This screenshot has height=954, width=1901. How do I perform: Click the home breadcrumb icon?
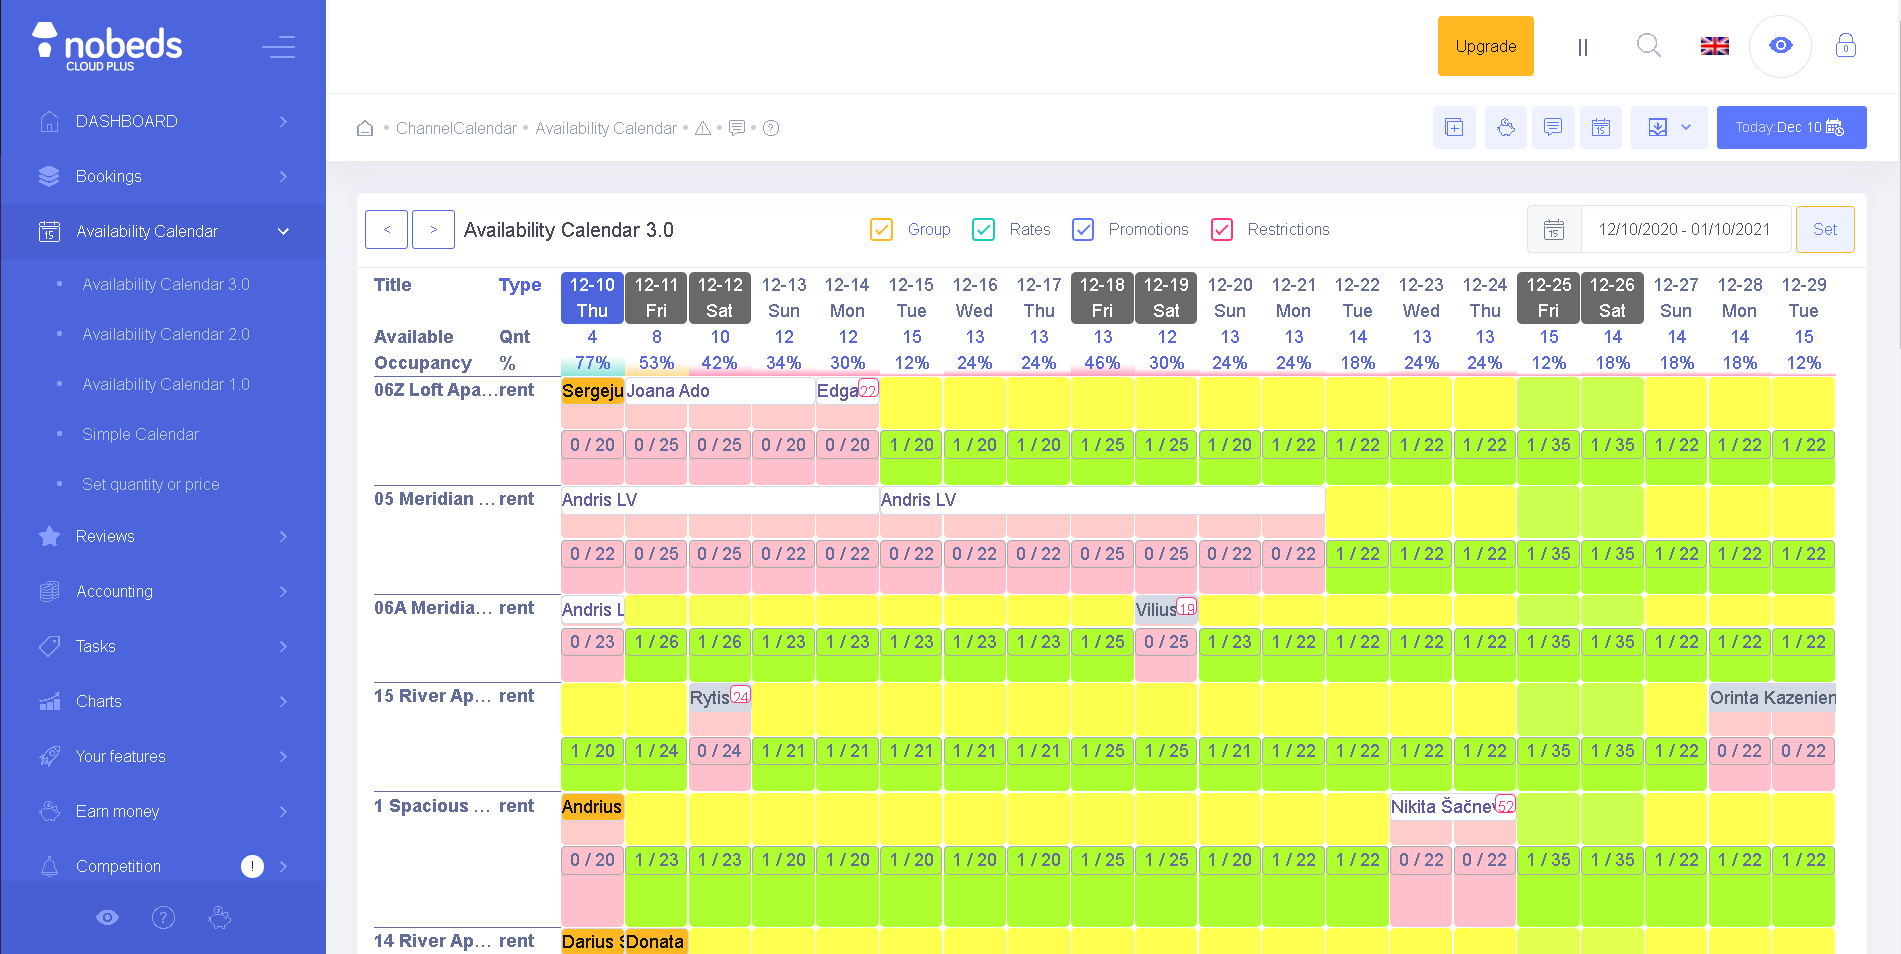(365, 128)
